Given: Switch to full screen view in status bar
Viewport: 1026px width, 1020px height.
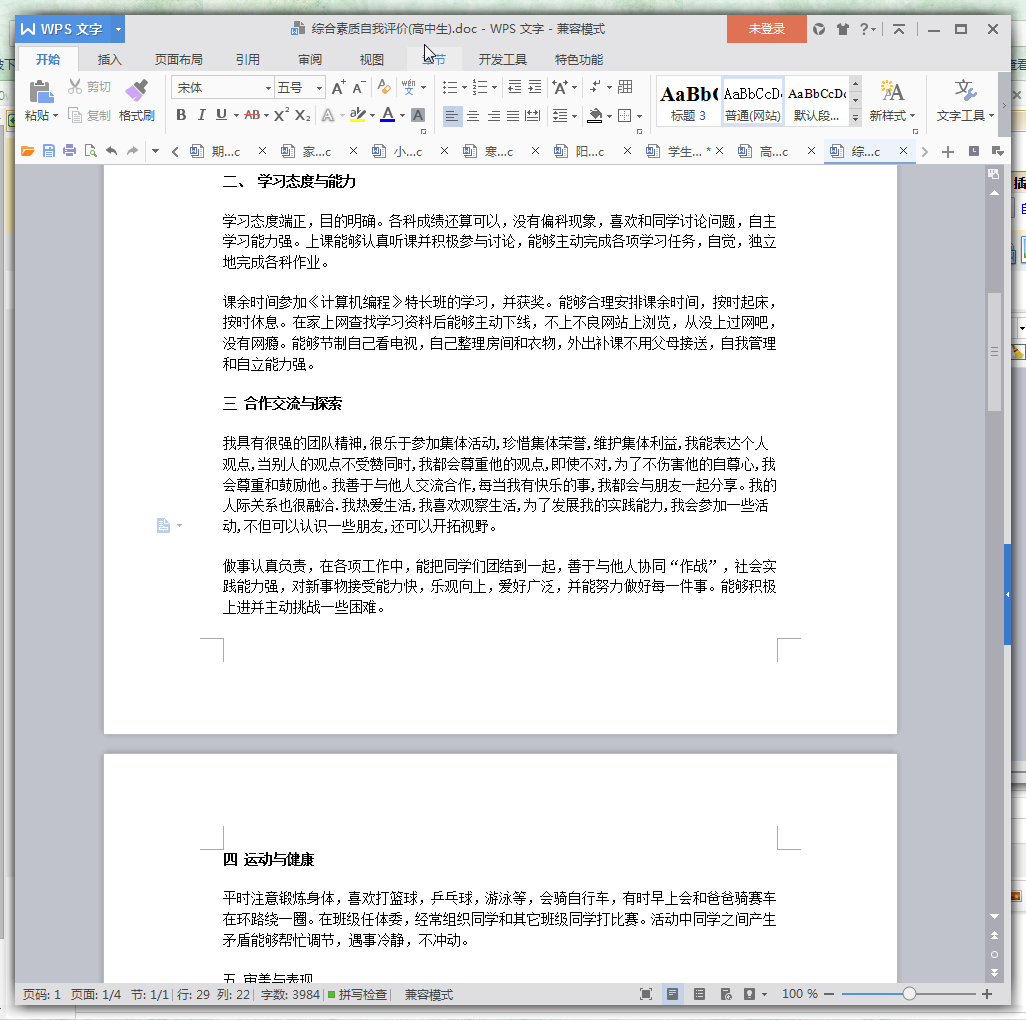Looking at the screenshot, I should (646, 994).
